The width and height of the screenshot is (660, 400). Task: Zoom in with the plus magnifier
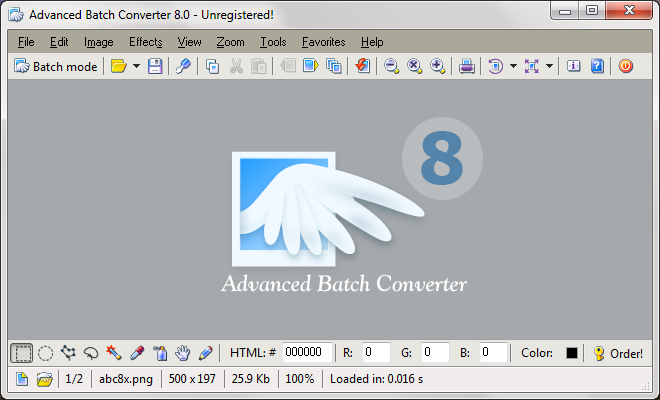pyautogui.click(x=437, y=67)
